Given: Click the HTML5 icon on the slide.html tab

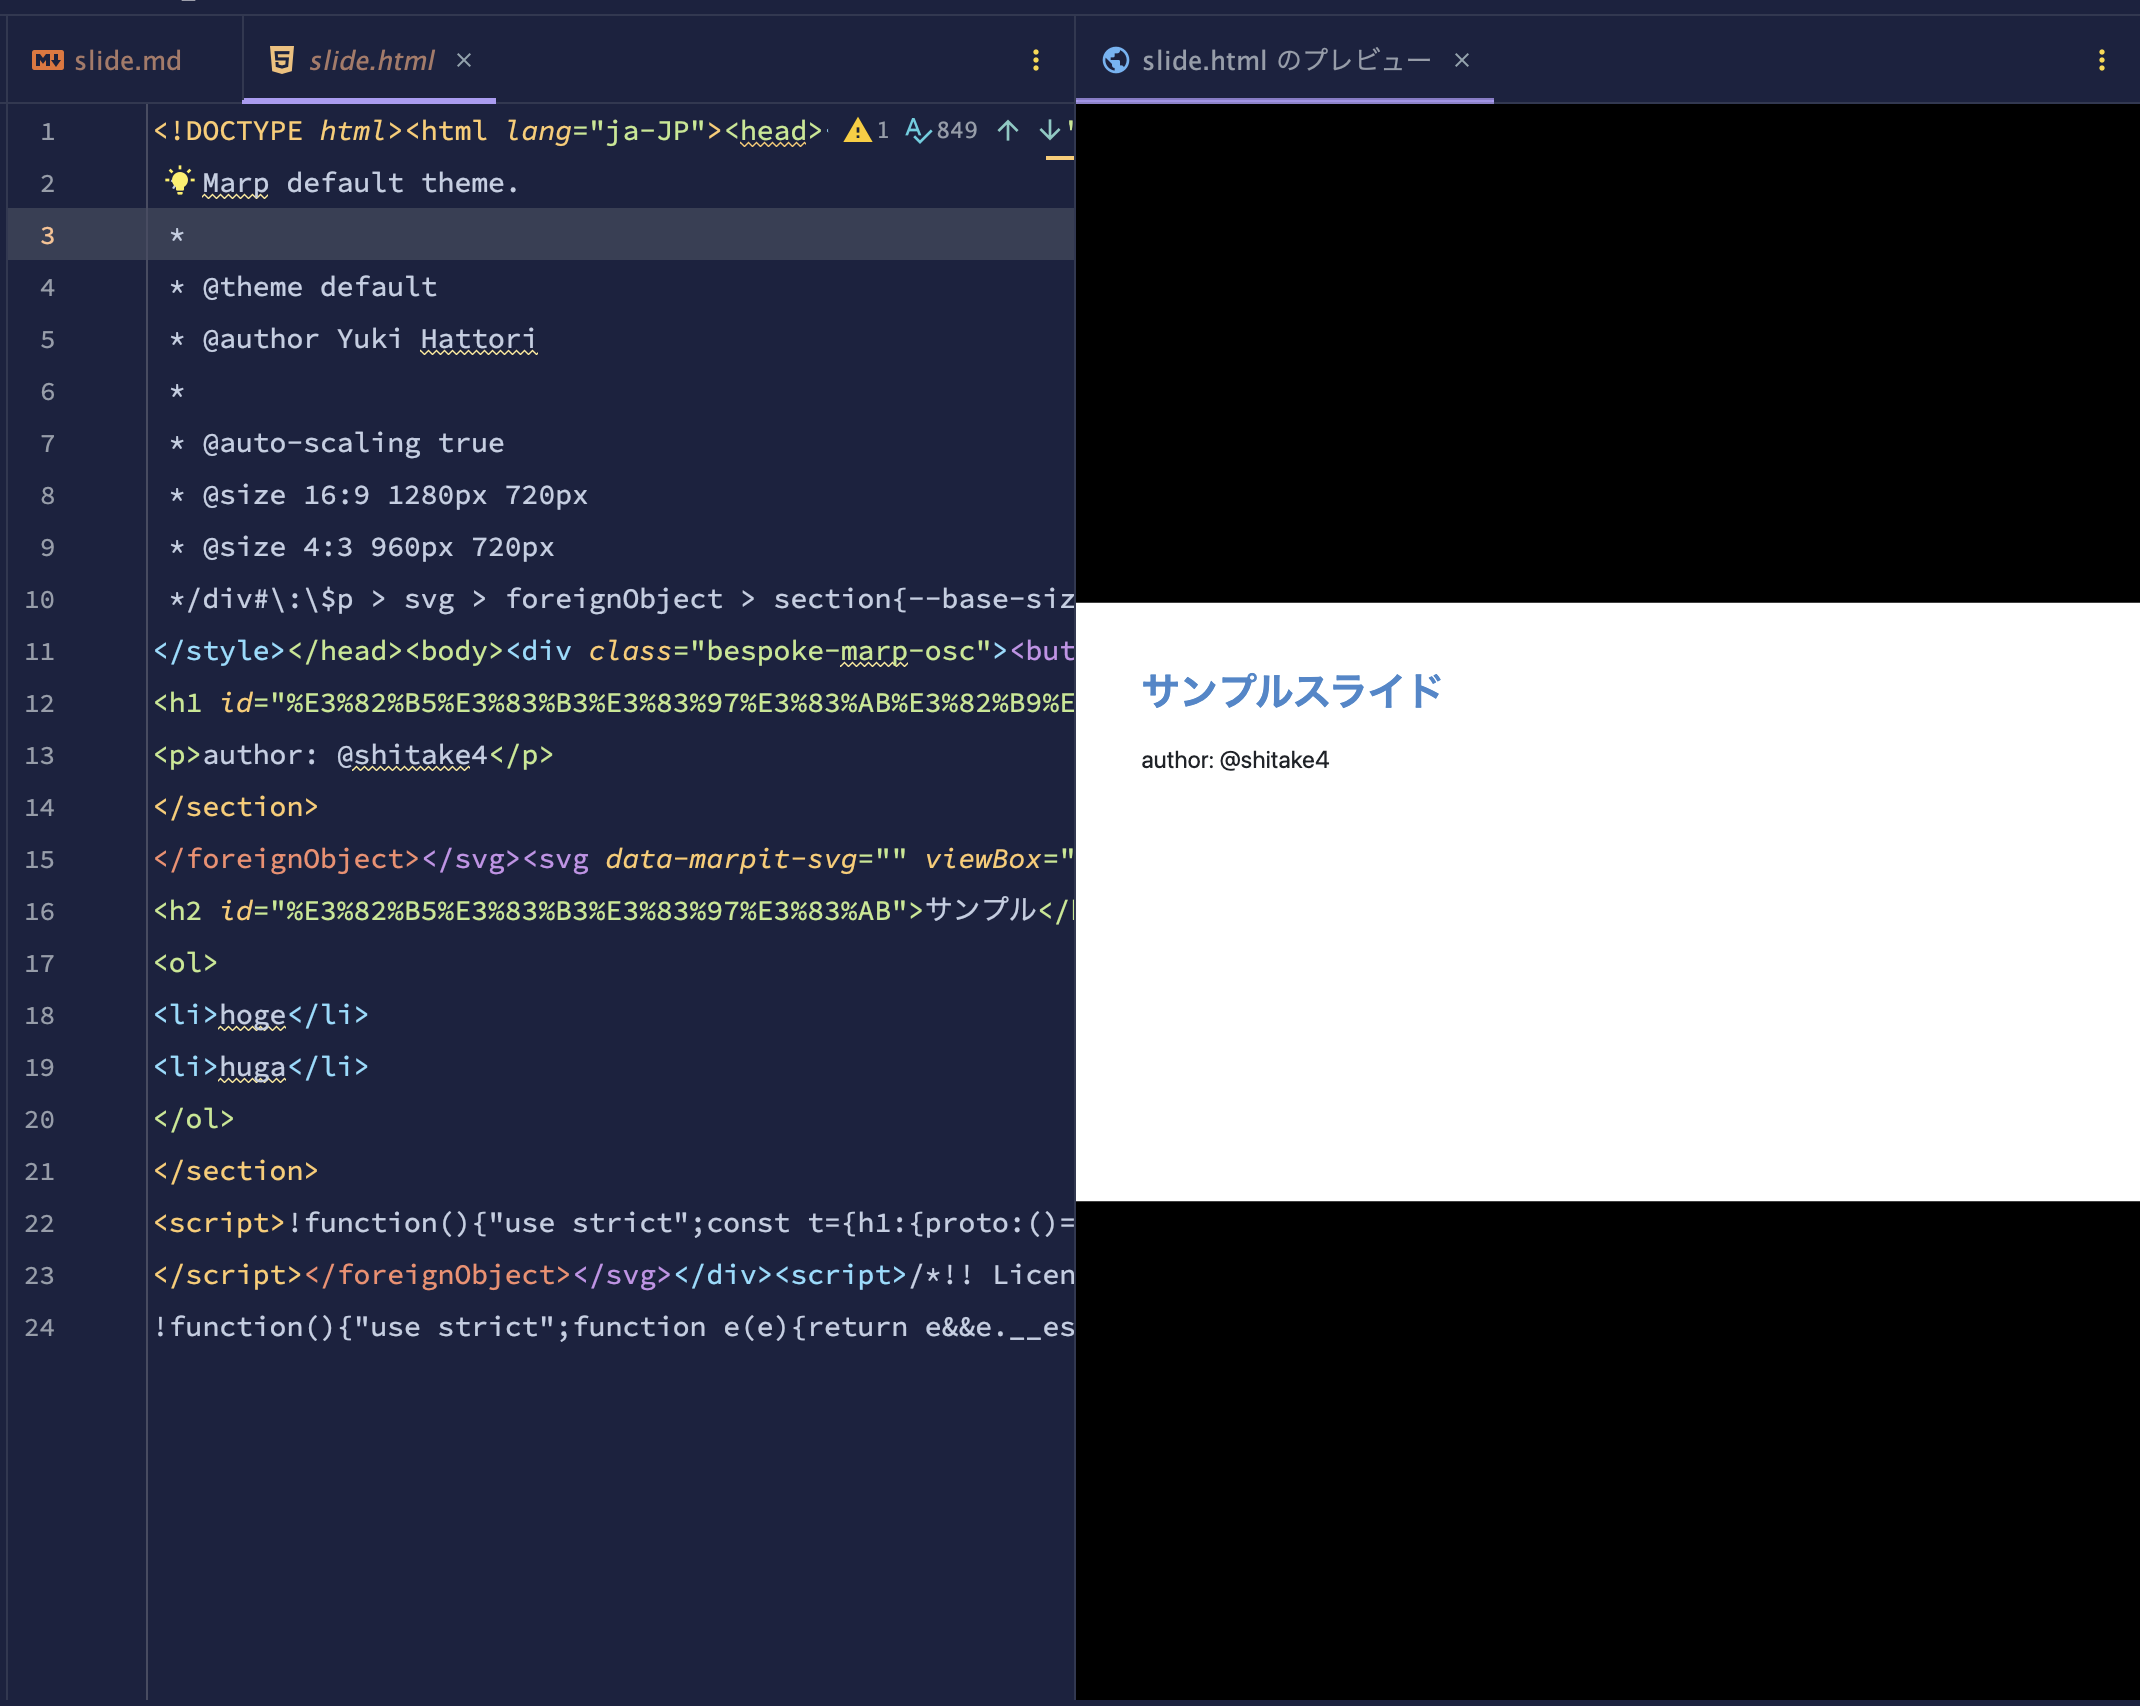Looking at the screenshot, I should pyautogui.click(x=281, y=60).
